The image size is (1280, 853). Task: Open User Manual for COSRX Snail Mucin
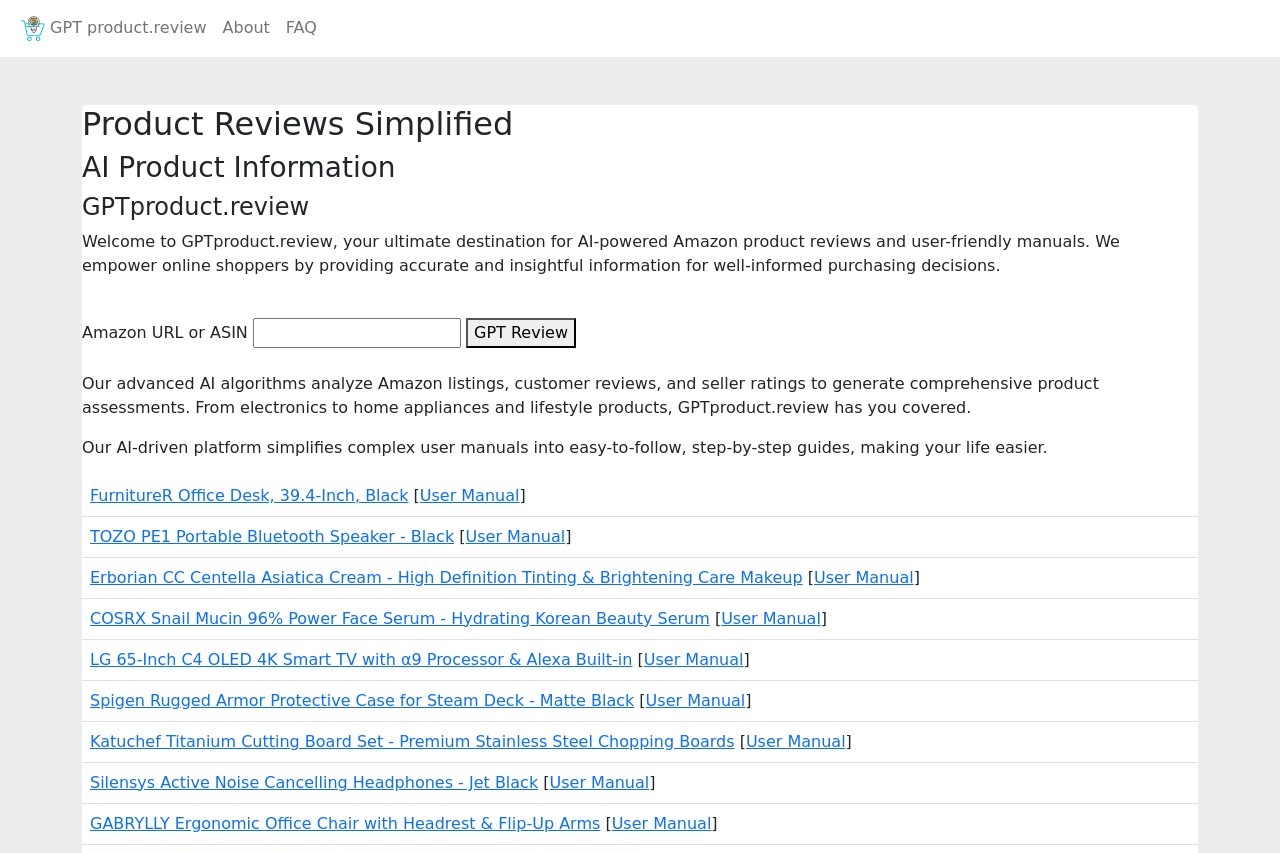pyautogui.click(x=771, y=619)
